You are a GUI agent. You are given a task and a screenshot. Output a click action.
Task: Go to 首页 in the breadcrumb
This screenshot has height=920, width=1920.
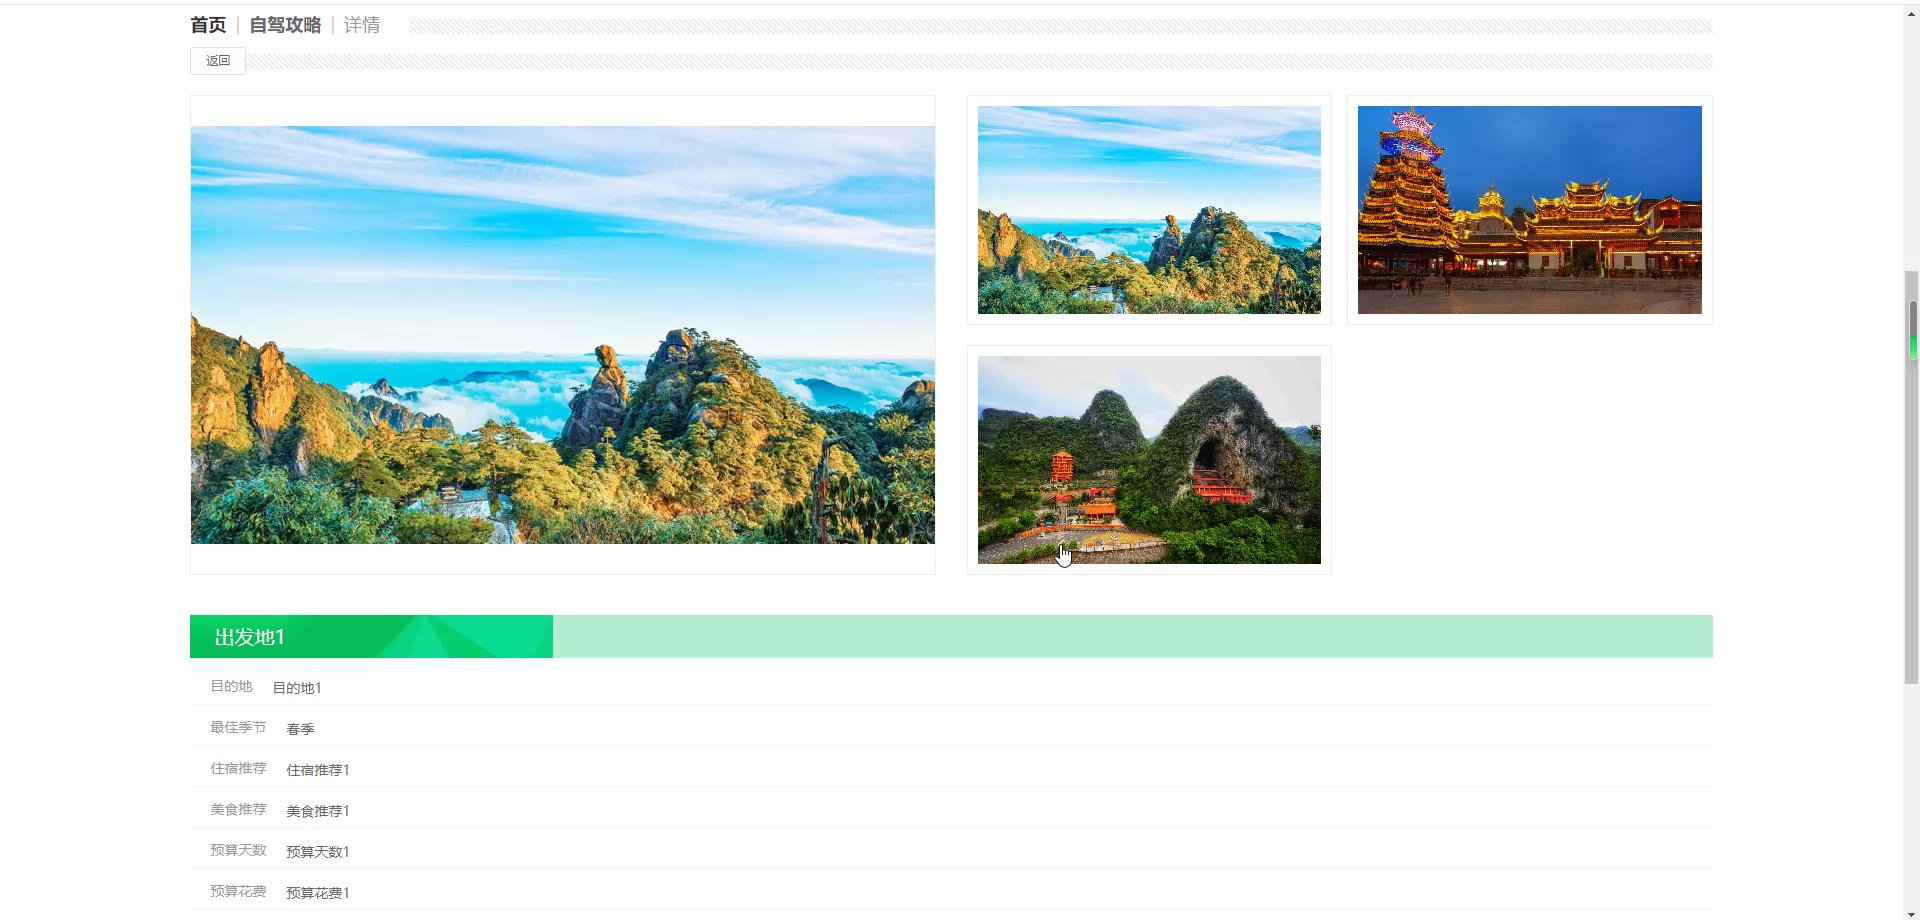click(208, 25)
